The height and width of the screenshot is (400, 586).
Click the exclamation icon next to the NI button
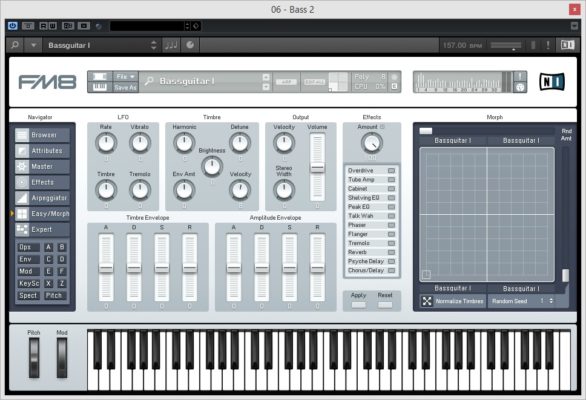(548, 45)
